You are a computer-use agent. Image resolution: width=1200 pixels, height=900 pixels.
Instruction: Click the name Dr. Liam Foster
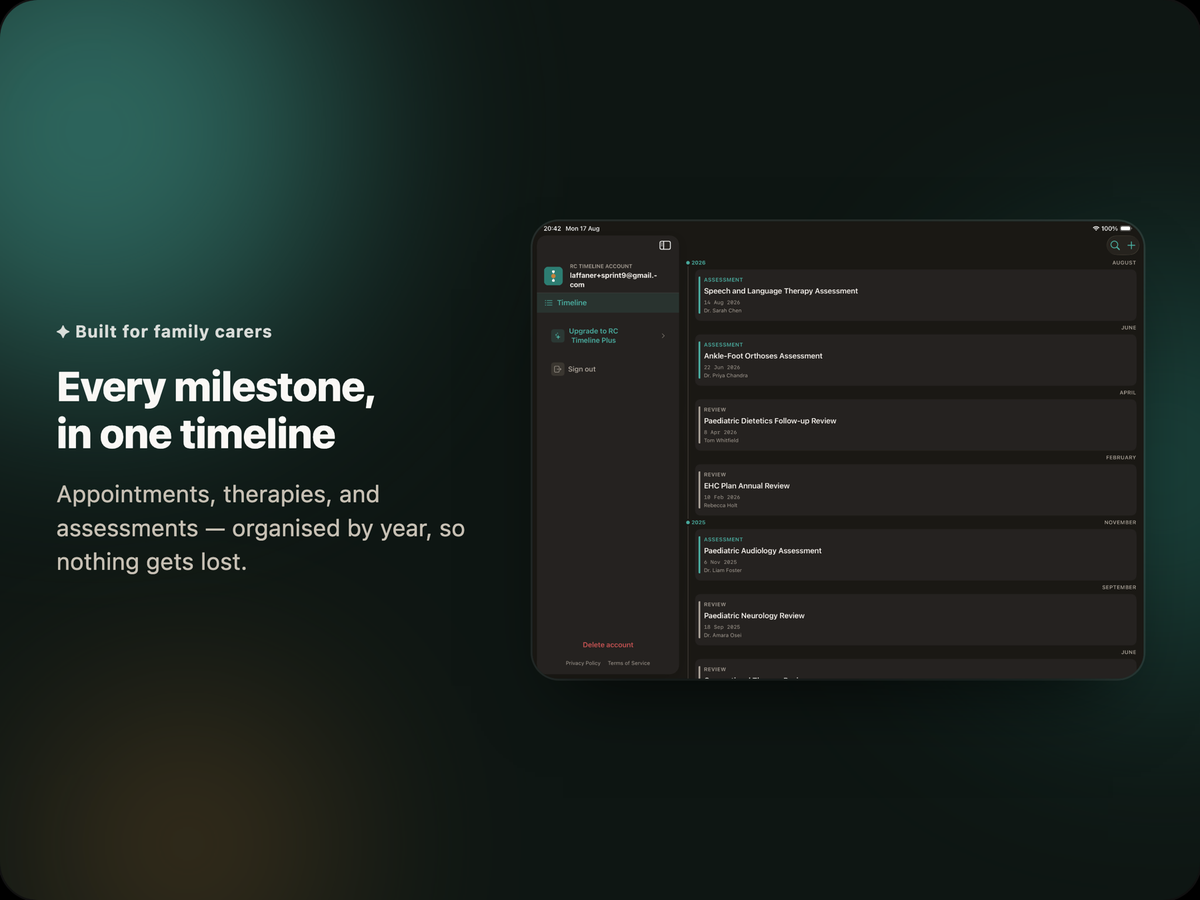(723, 571)
